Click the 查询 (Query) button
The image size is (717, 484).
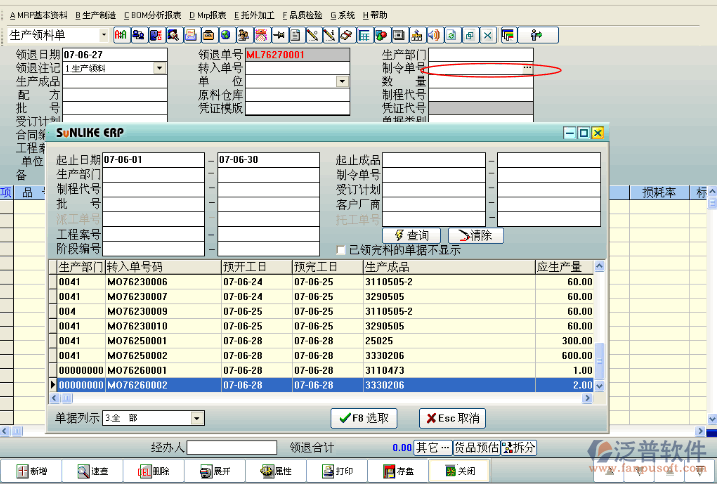point(410,235)
